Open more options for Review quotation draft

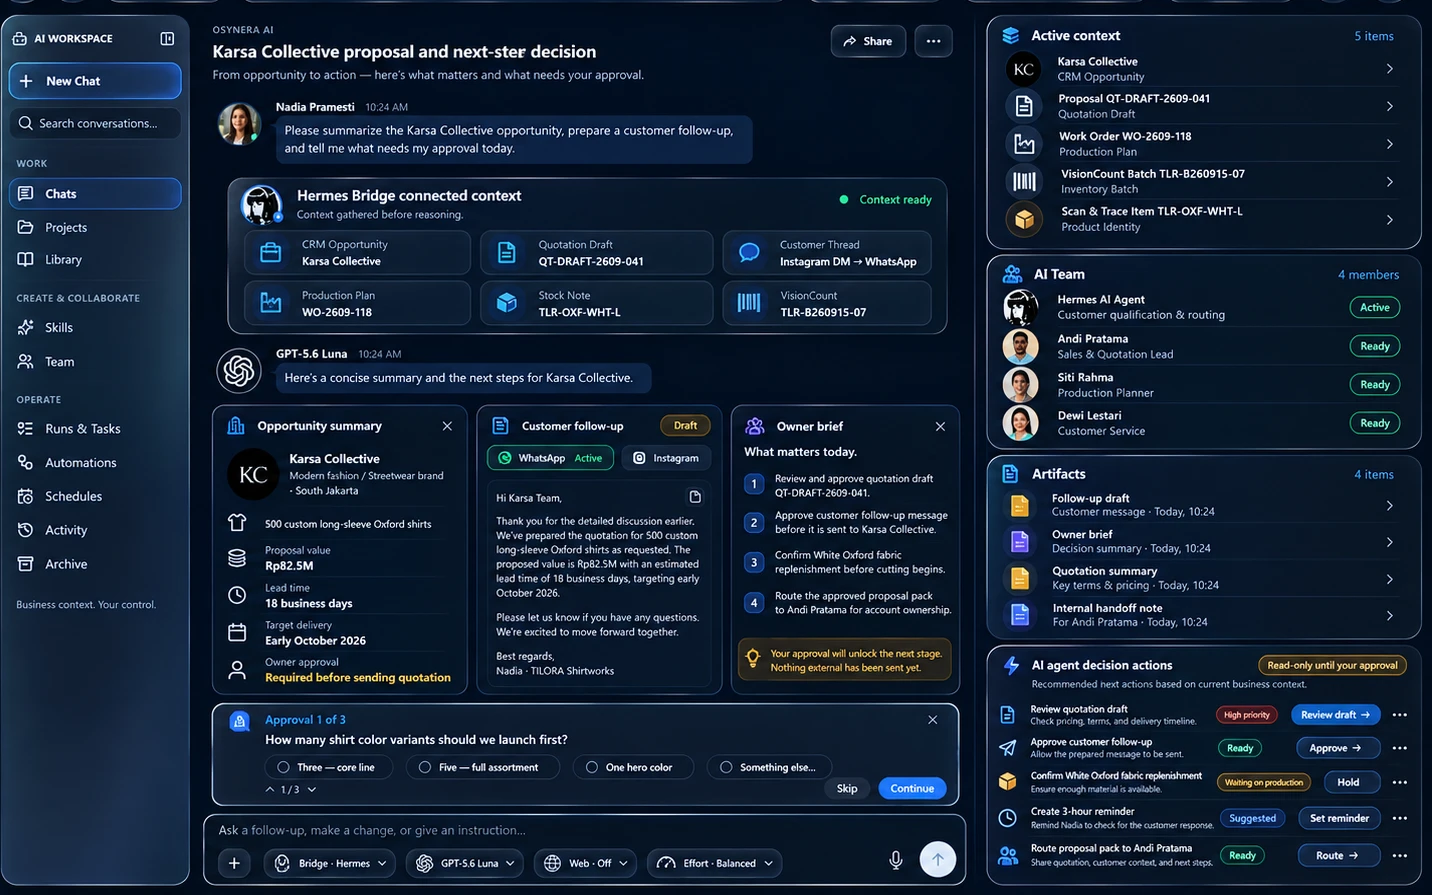(x=1400, y=715)
